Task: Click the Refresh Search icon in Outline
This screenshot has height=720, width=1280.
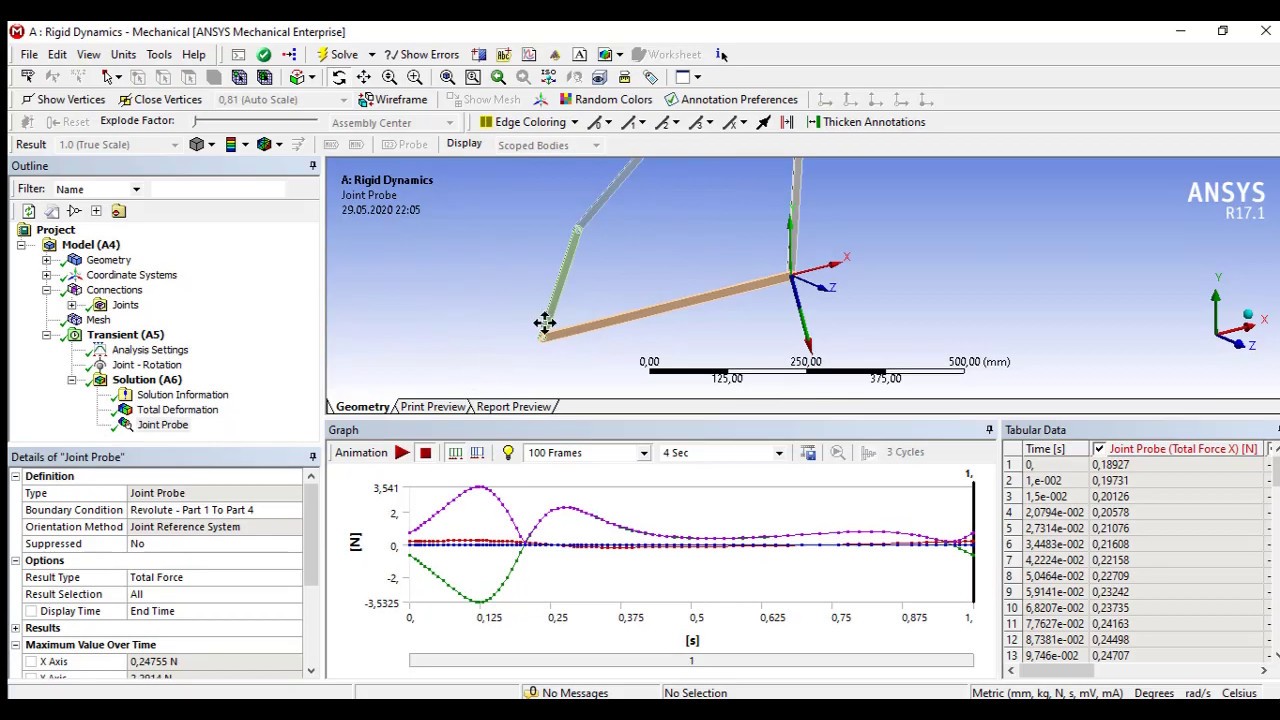Action: [x=29, y=211]
